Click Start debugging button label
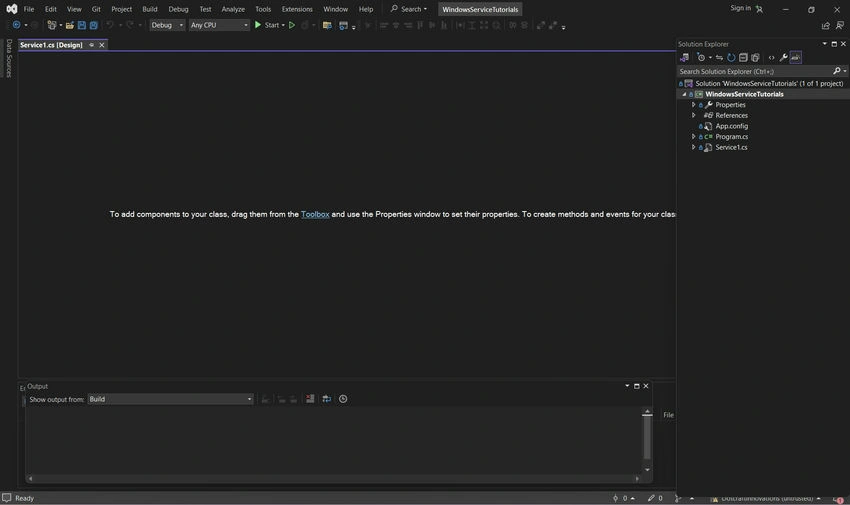 [272, 25]
